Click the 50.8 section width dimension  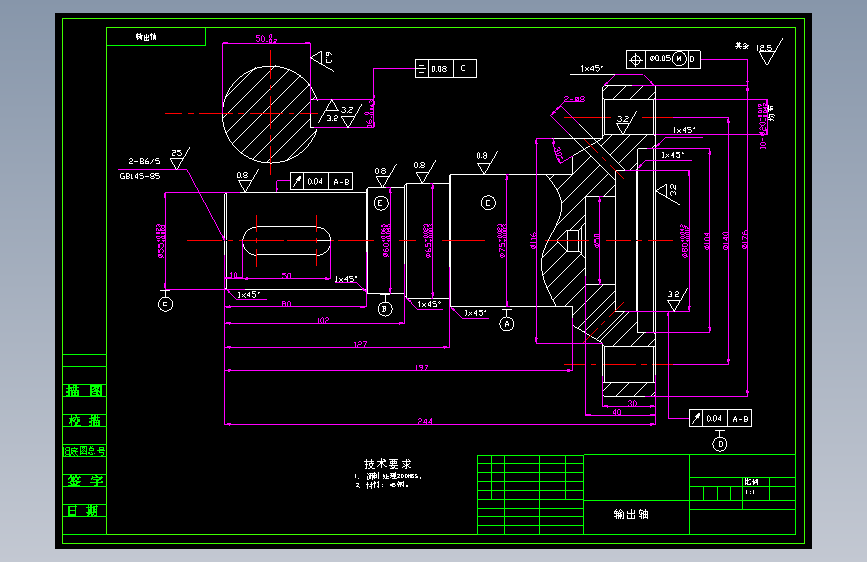click(x=266, y=39)
